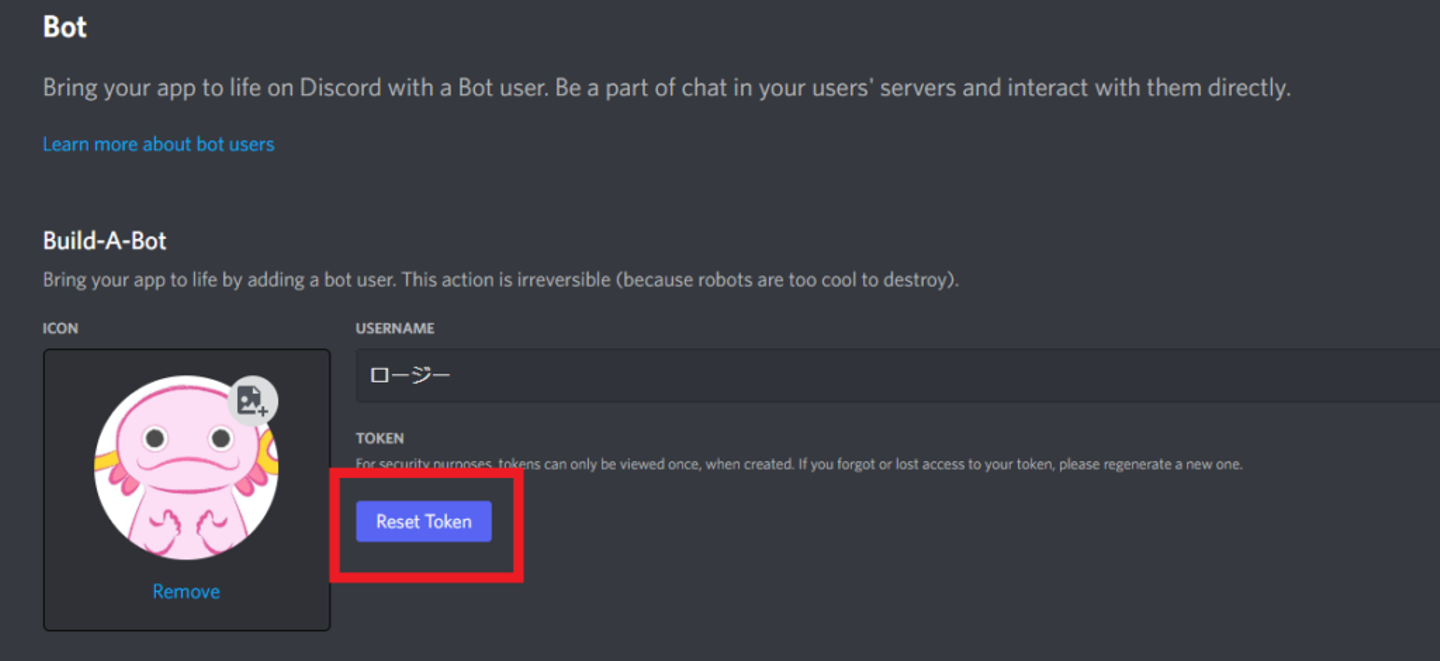Select the "Build-A-Bot" section heading
The height and width of the screenshot is (661, 1440).
(x=104, y=241)
